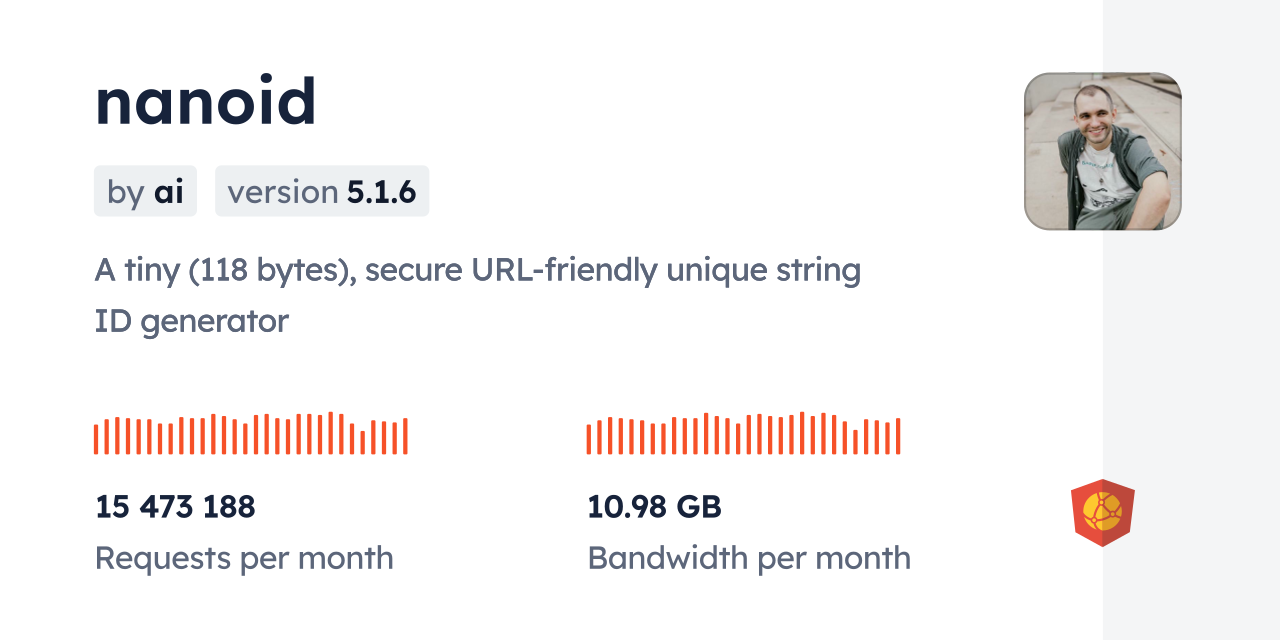Viewport: 1280px width, 640px height.
Task: Open the "by ai" author badge
Action: [x=145, y=191]
